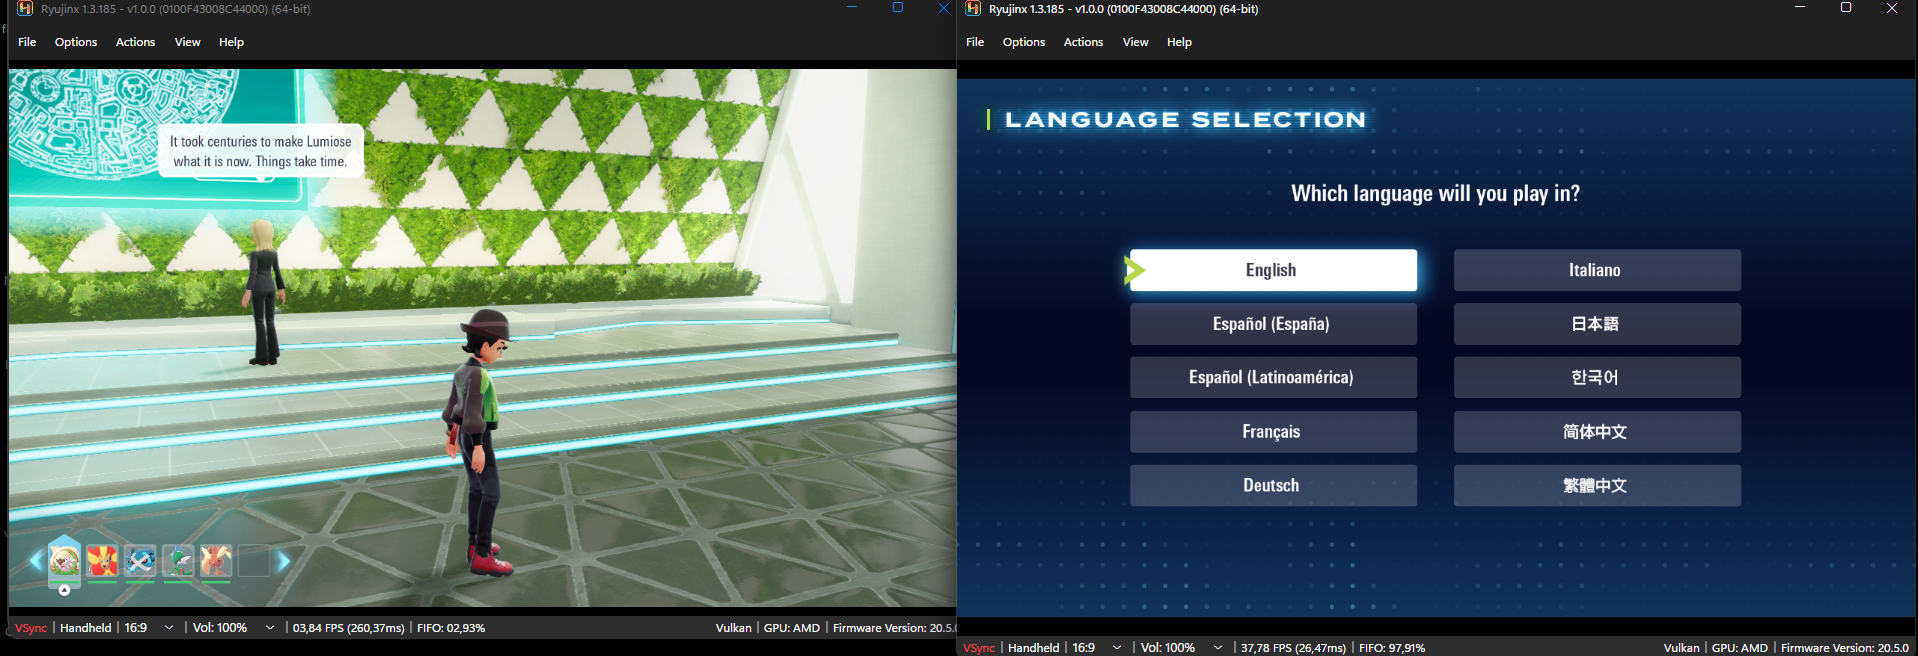Open the Actions menu in the left Ryujinx window
The width and height of the screenshot is (1918, 656).
pyautogui.click(x=135, y=42)
